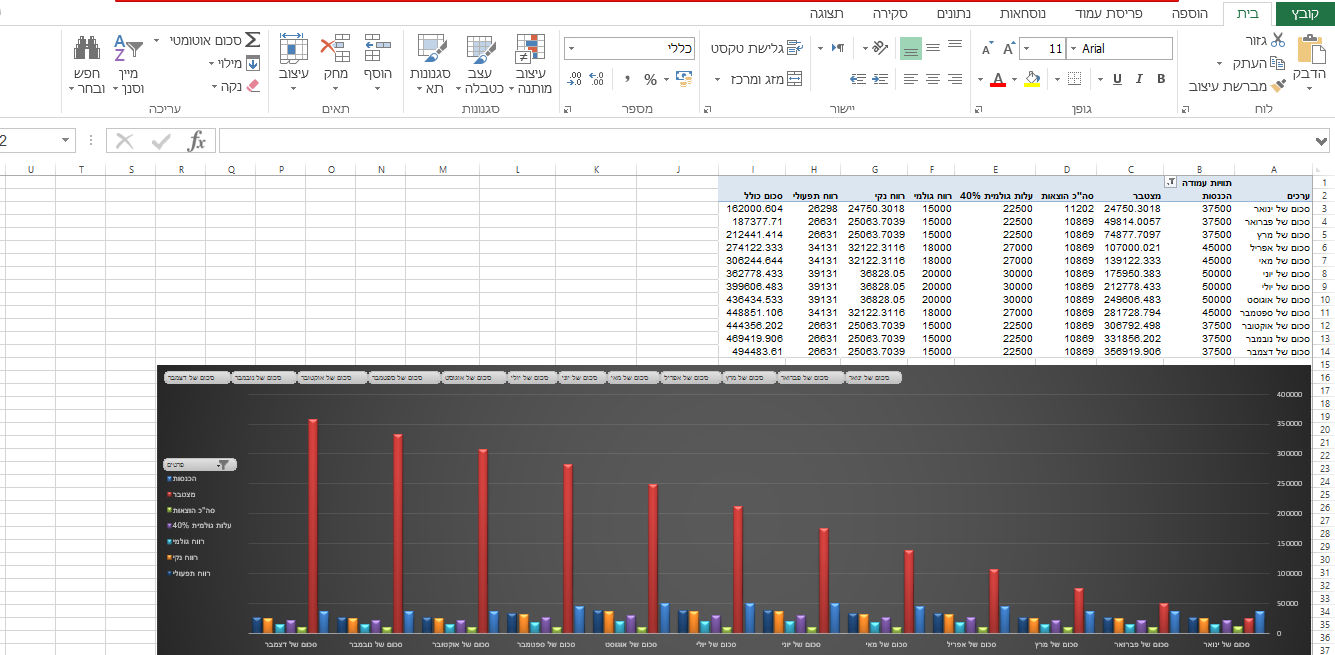
Task: Click the Merge and Center (מזג ומרכז) icon
Action: tap(794, 79)
